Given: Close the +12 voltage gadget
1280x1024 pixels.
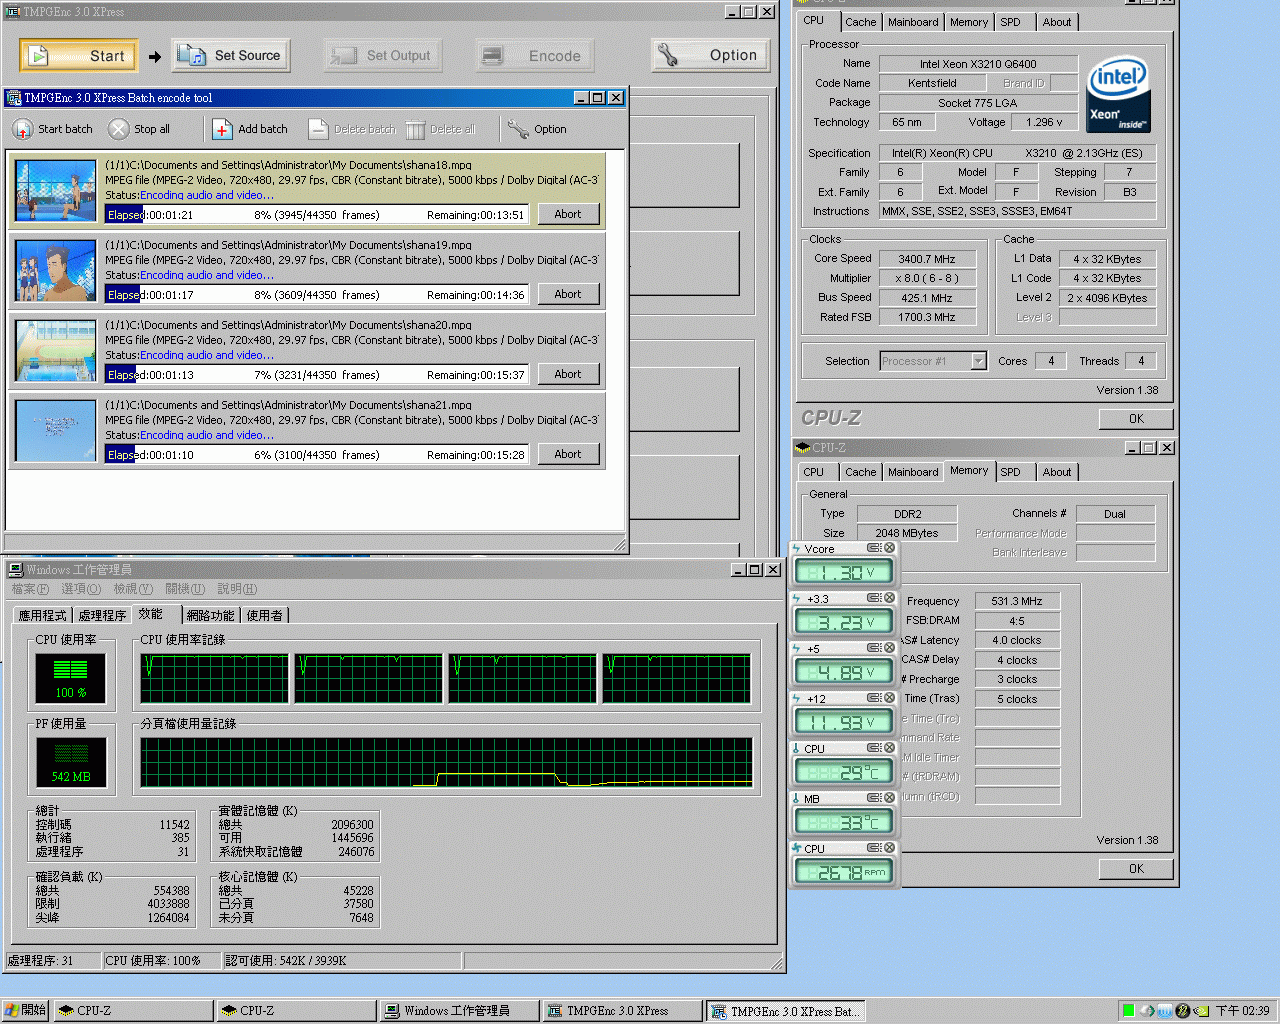Looking at the screenshot, I should tap(889, 698).
